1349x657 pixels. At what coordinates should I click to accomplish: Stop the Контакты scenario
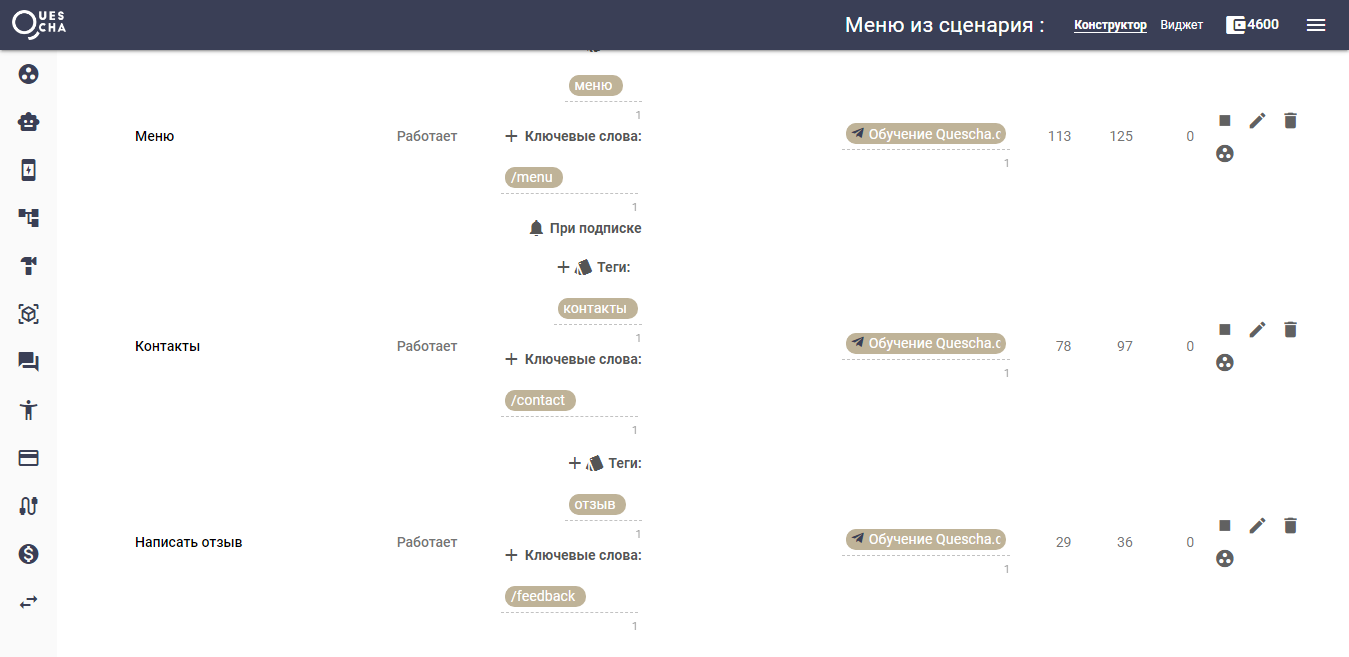tap(1224, 330)
